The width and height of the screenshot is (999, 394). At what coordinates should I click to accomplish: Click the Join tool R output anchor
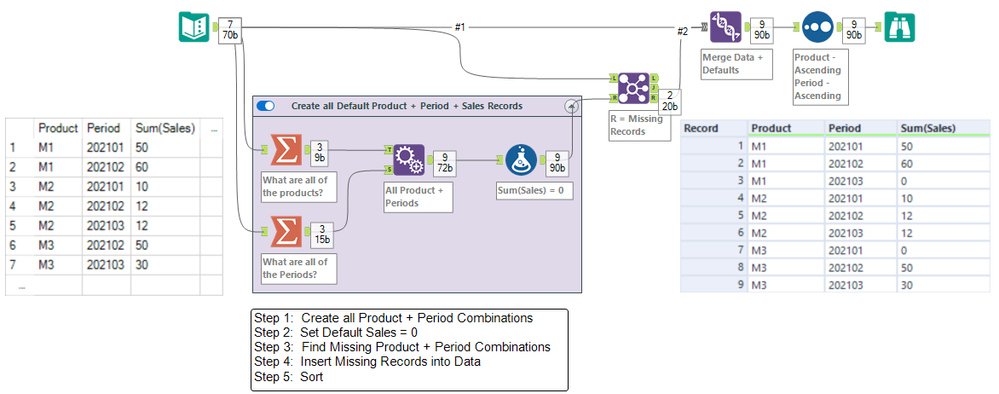(x=654, y=99)
